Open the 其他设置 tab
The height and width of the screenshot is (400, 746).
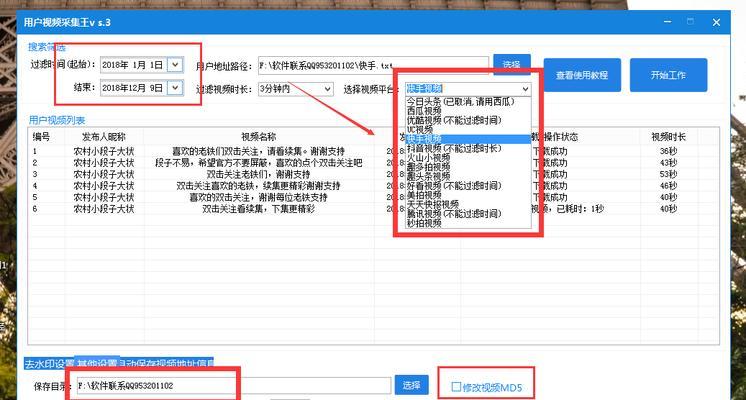(97, 364)
